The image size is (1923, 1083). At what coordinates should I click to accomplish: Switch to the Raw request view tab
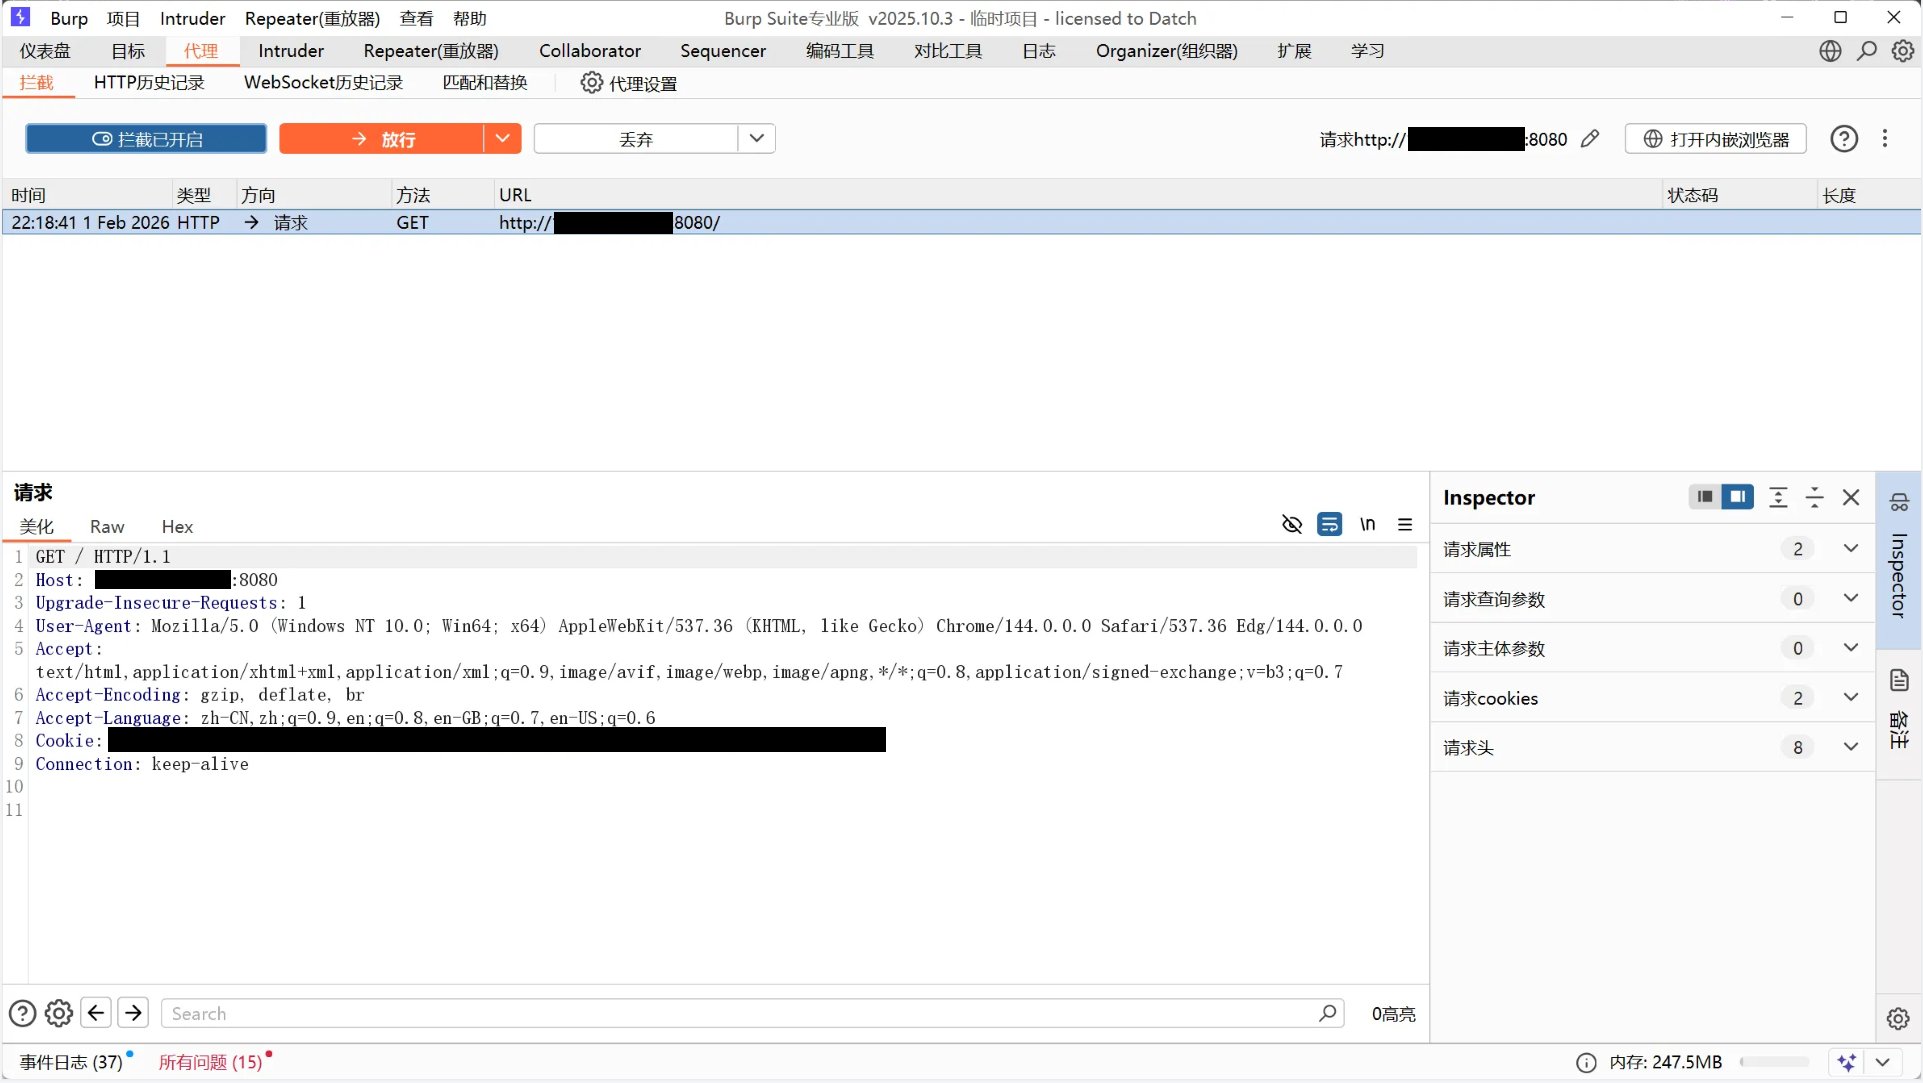[x=107, y=527]
